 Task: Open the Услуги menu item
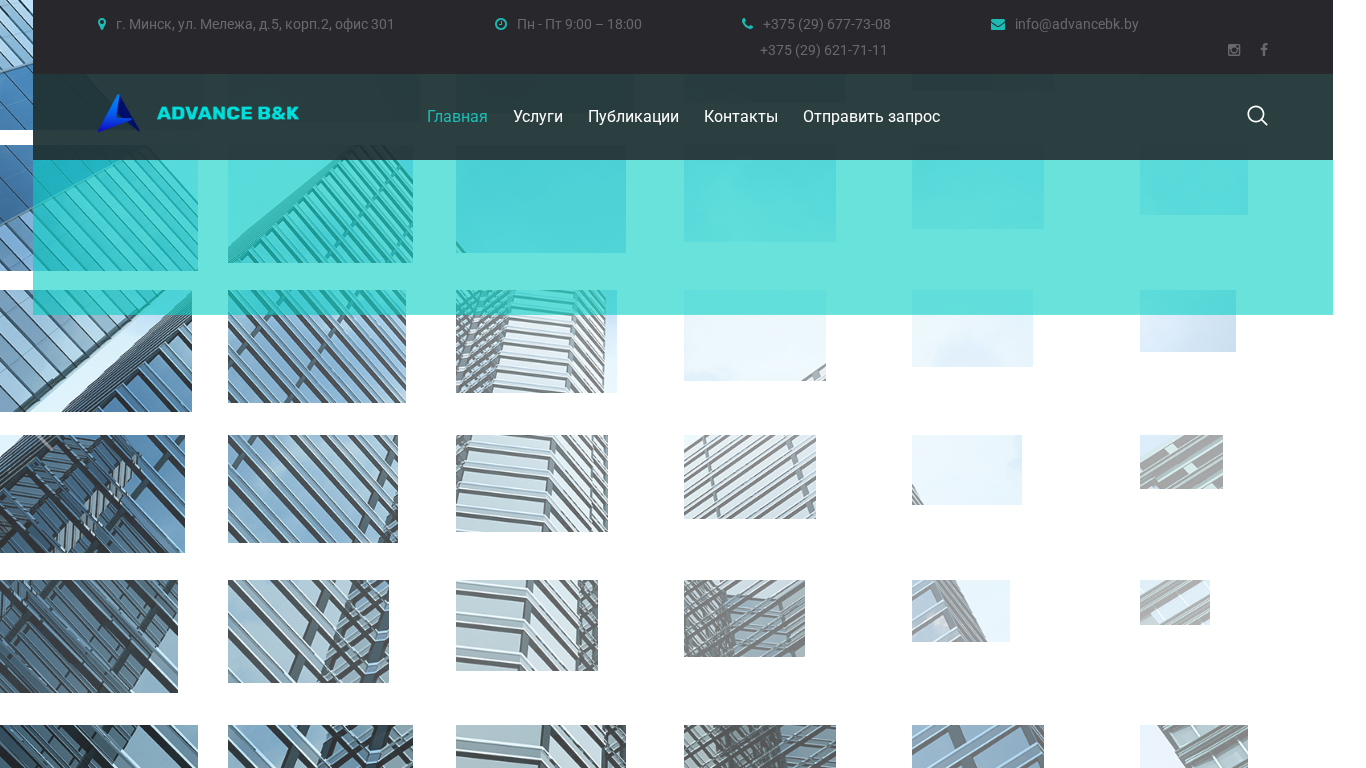pyautogui.click(x=538, y=117)
